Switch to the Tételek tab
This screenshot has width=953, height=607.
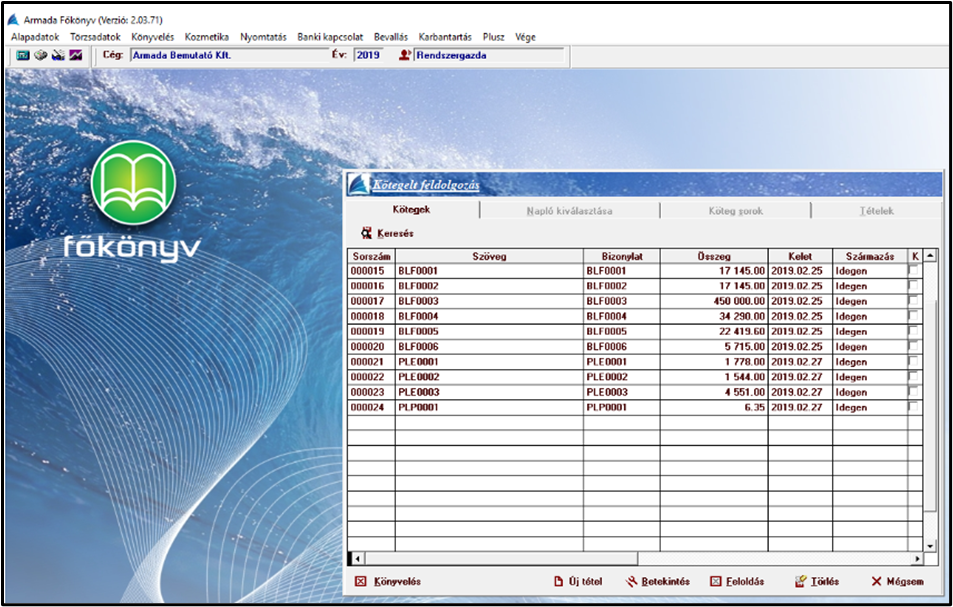tap(876, 211)
